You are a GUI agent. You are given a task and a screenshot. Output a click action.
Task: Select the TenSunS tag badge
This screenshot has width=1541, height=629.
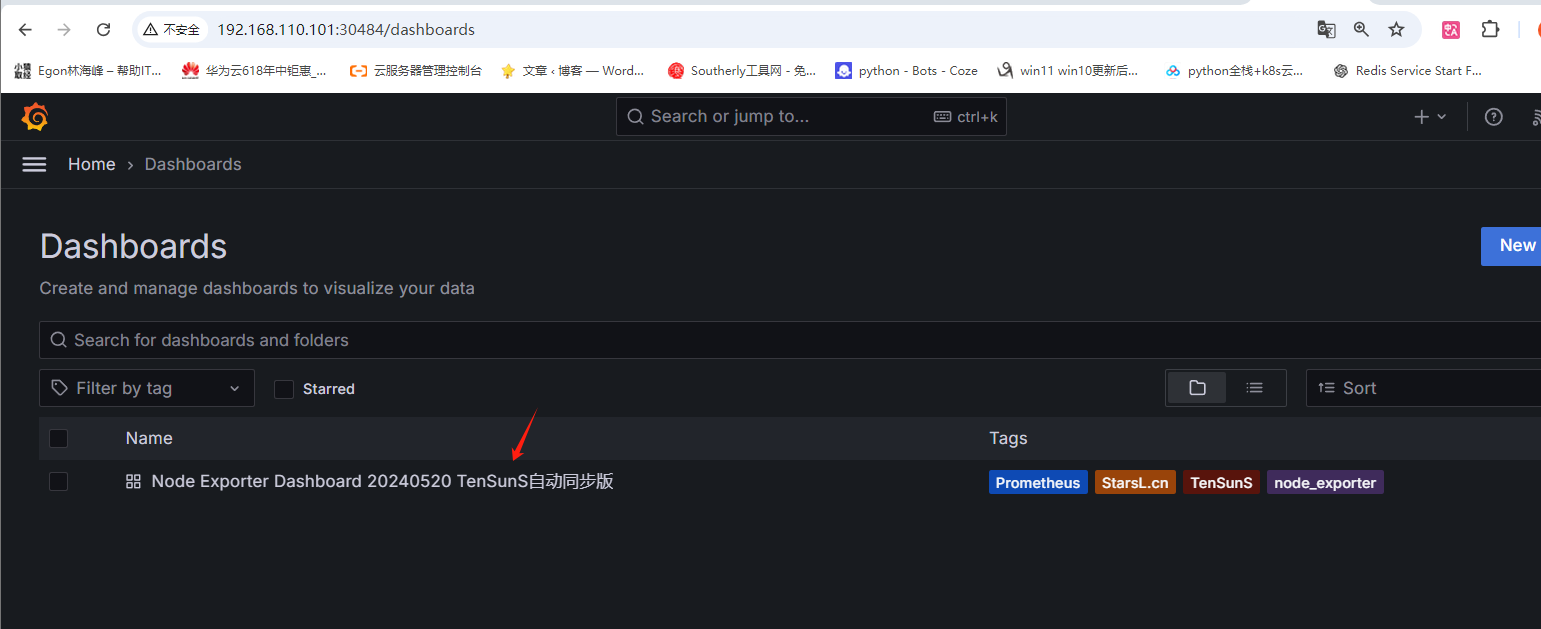[x=1221, y=482]
